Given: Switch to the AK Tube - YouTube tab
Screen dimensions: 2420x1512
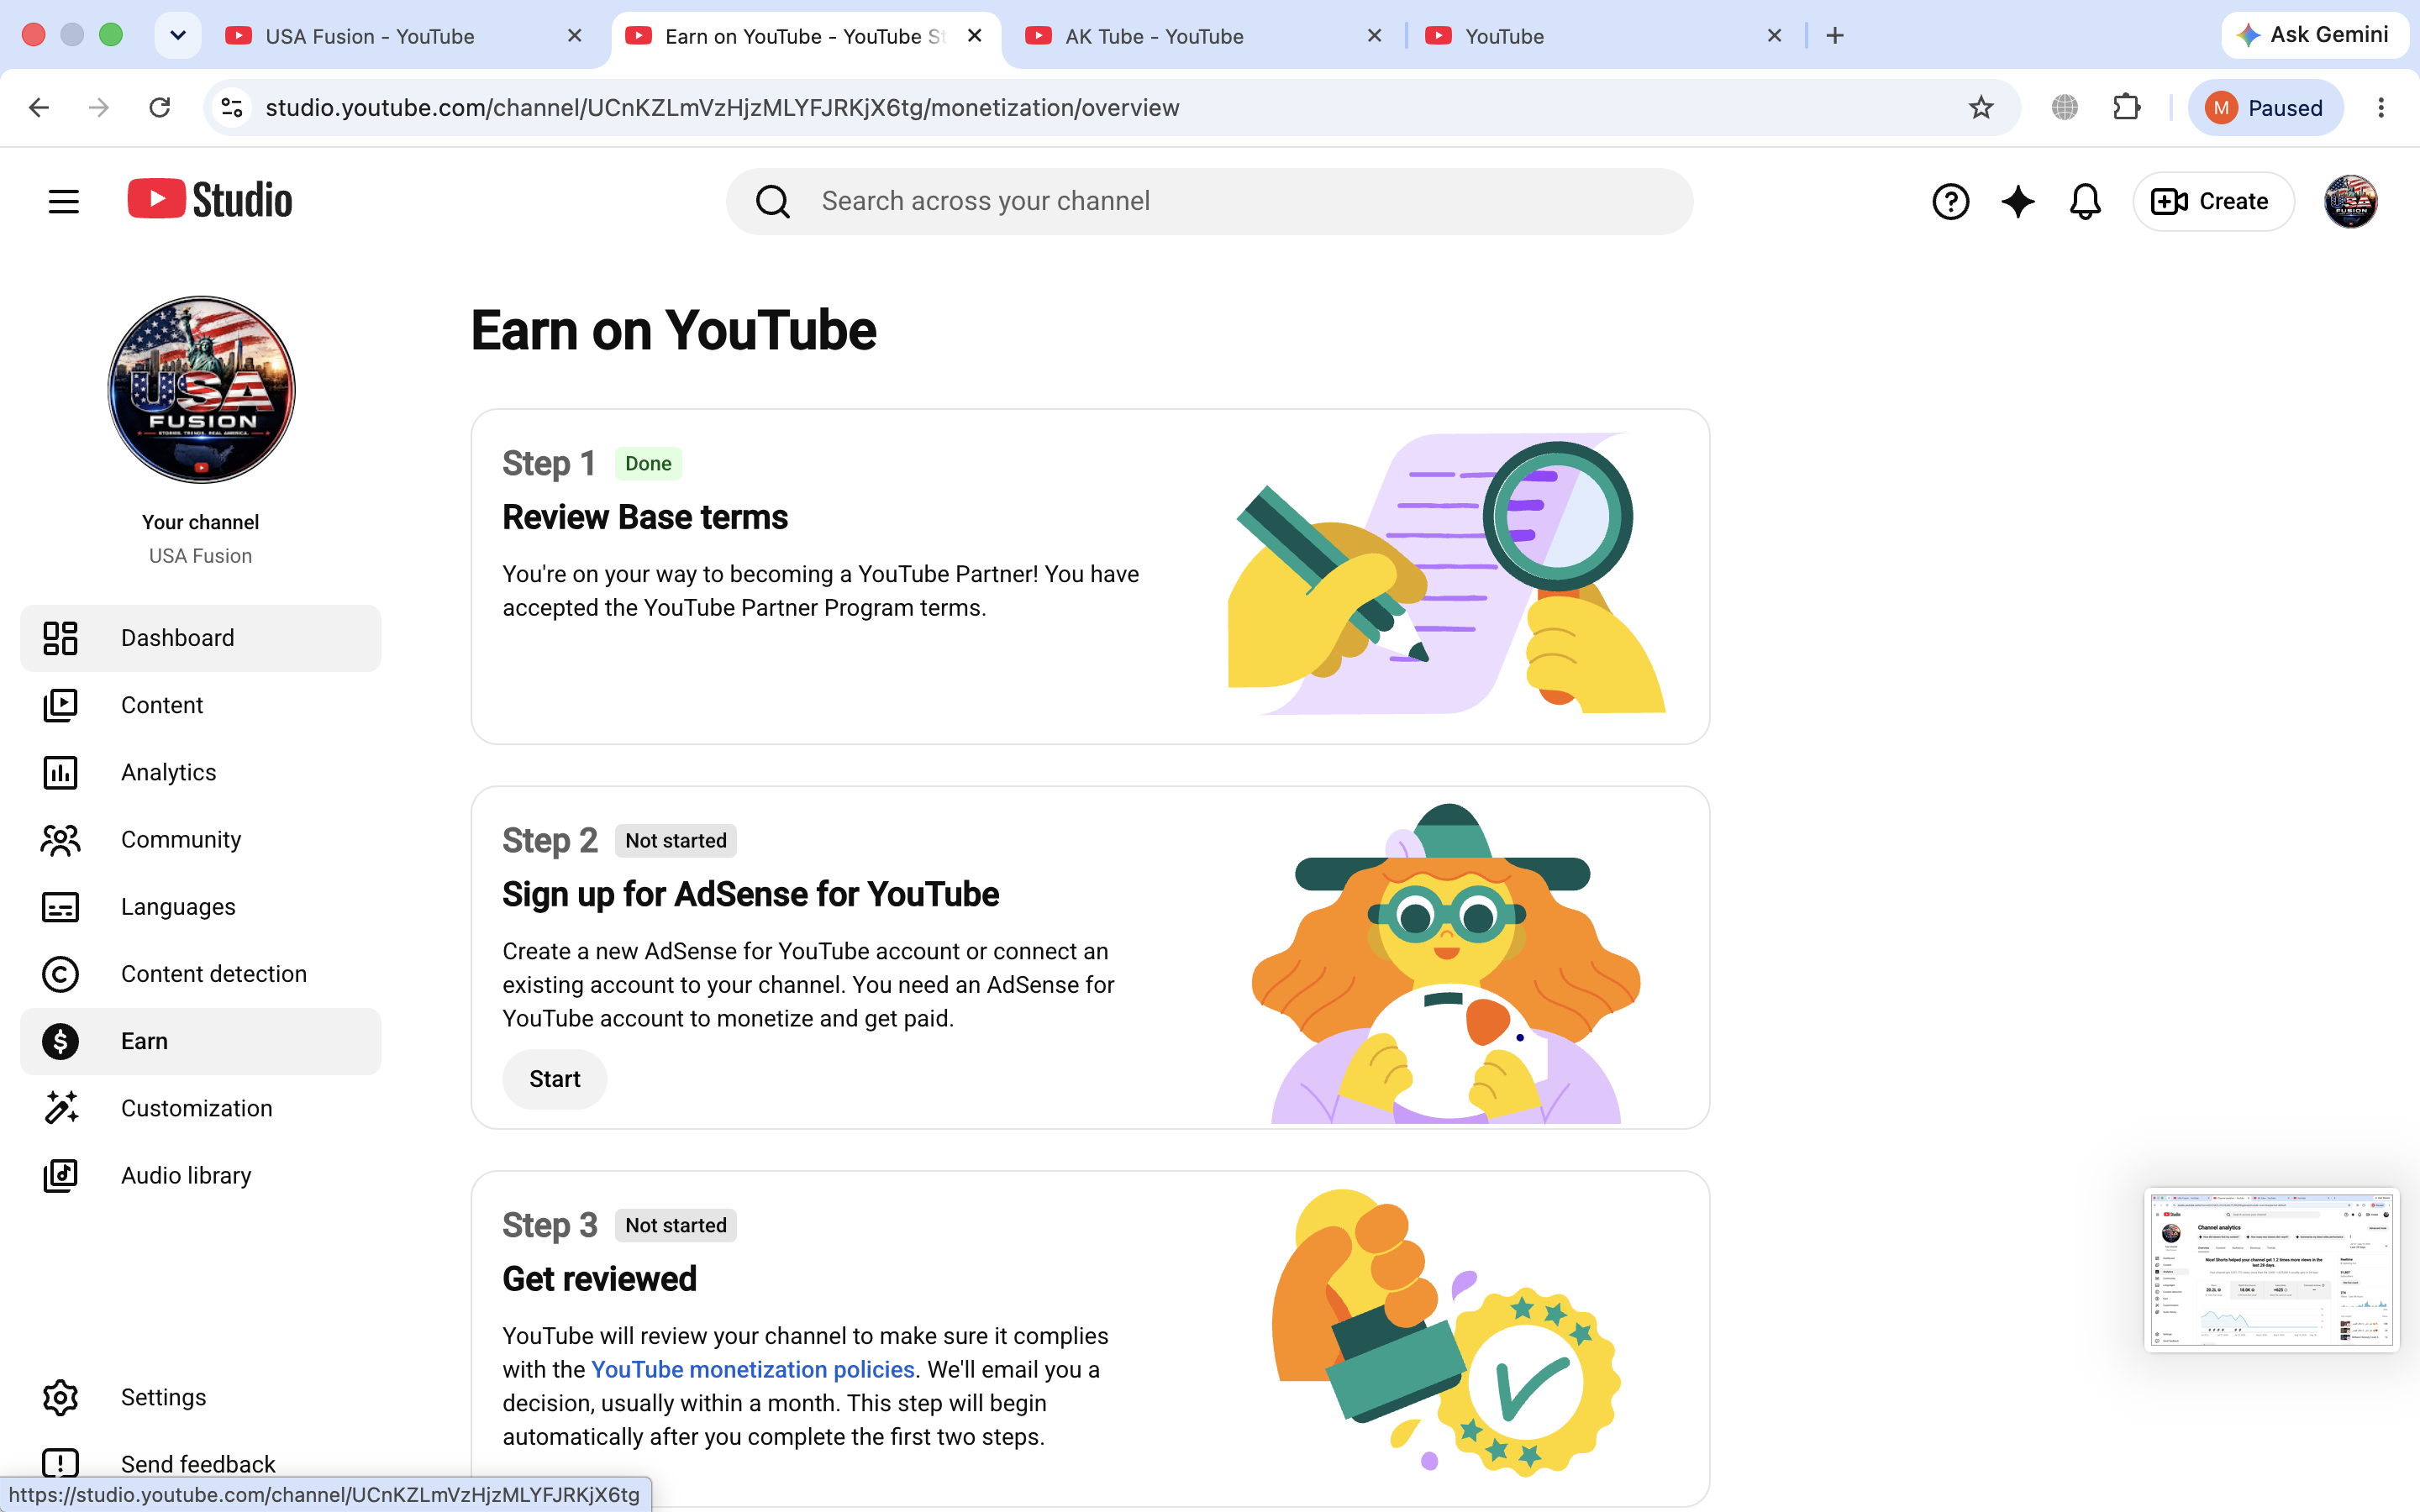Looking at the screenshot, I should [1204, 36].
